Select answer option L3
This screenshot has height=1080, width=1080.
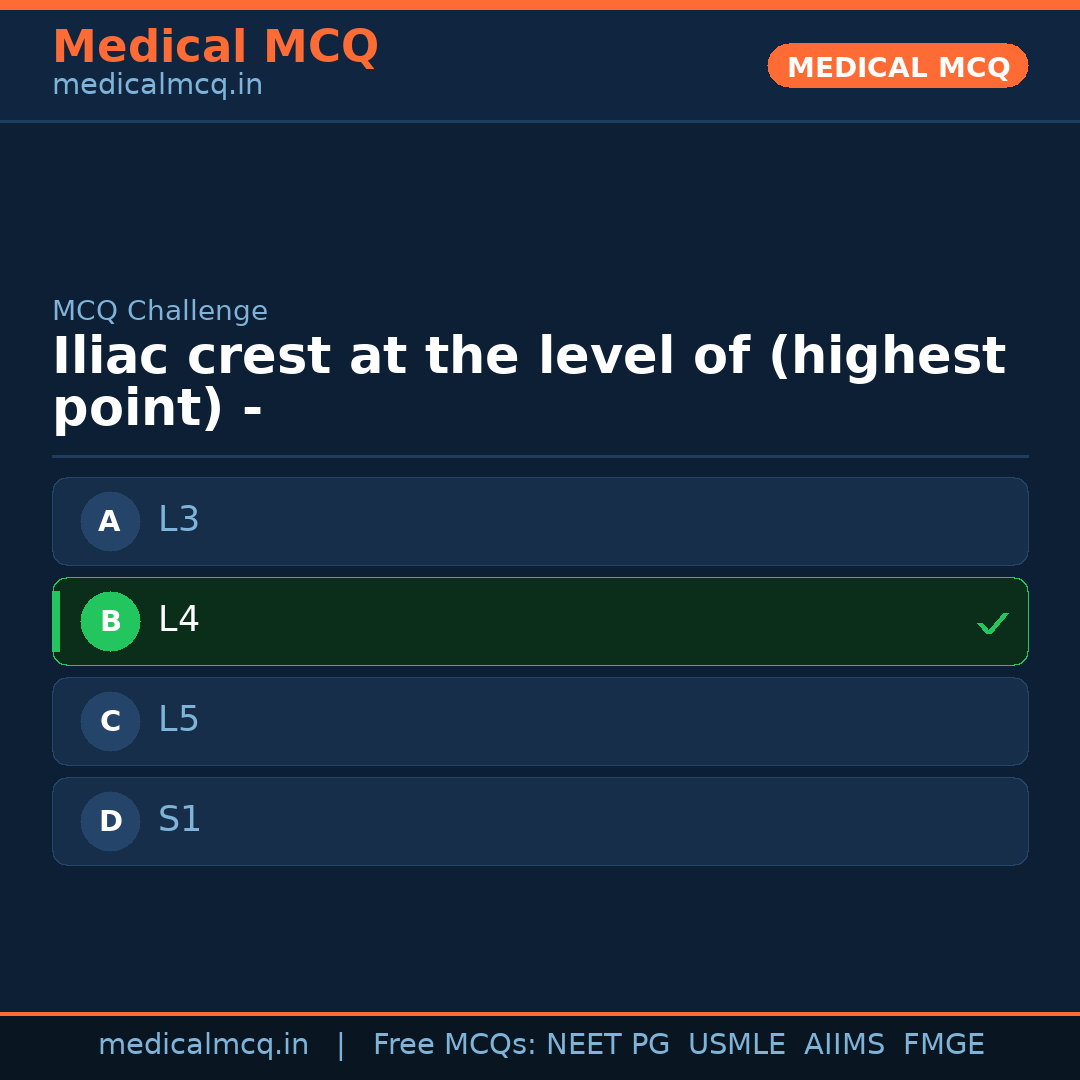[540, 521]
